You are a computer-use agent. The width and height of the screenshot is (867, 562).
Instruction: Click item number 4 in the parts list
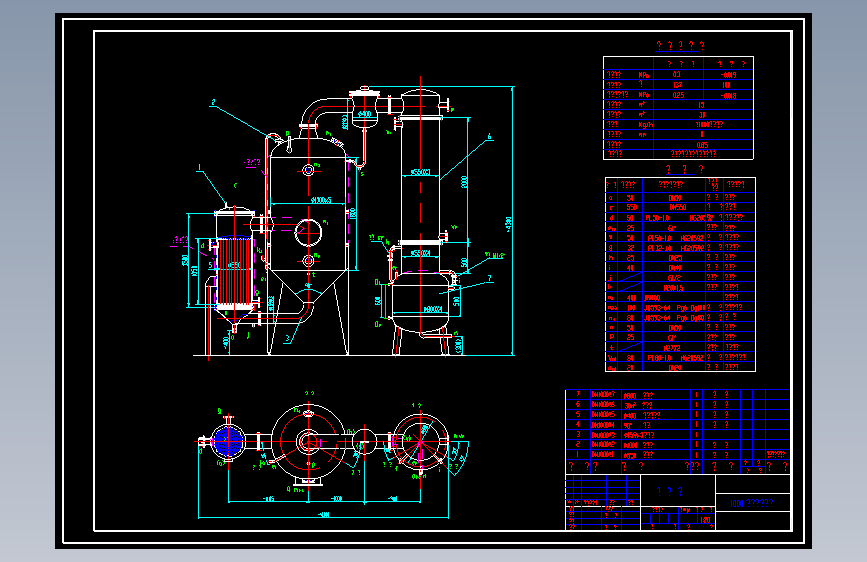click(x=578, y=424)
